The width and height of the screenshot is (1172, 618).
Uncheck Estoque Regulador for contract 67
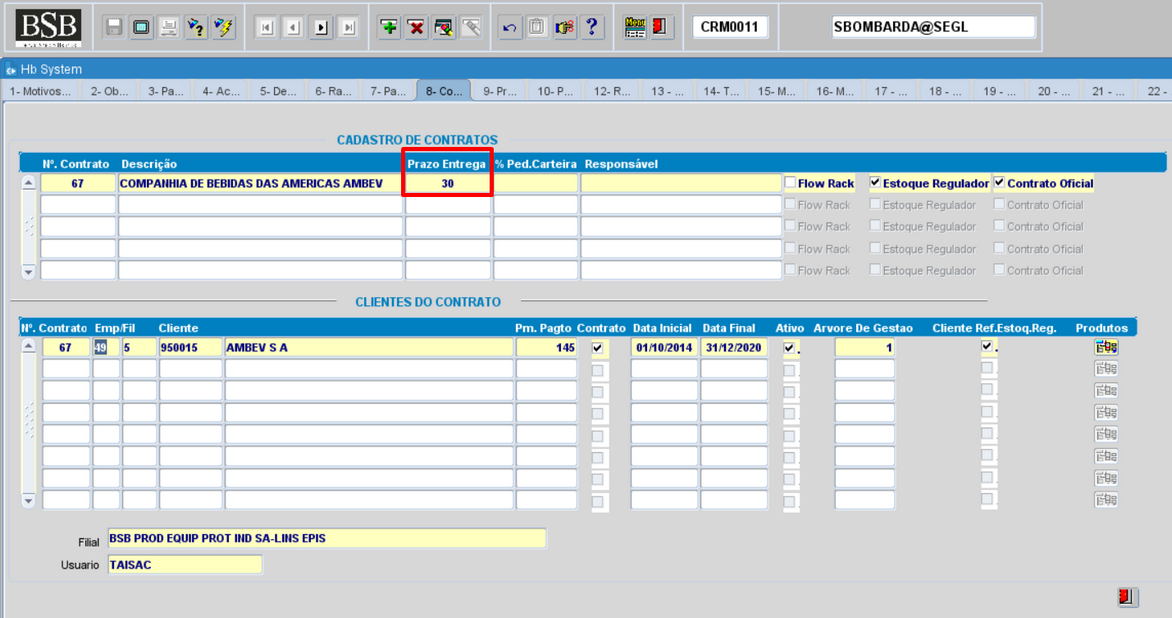click(876, 183)
